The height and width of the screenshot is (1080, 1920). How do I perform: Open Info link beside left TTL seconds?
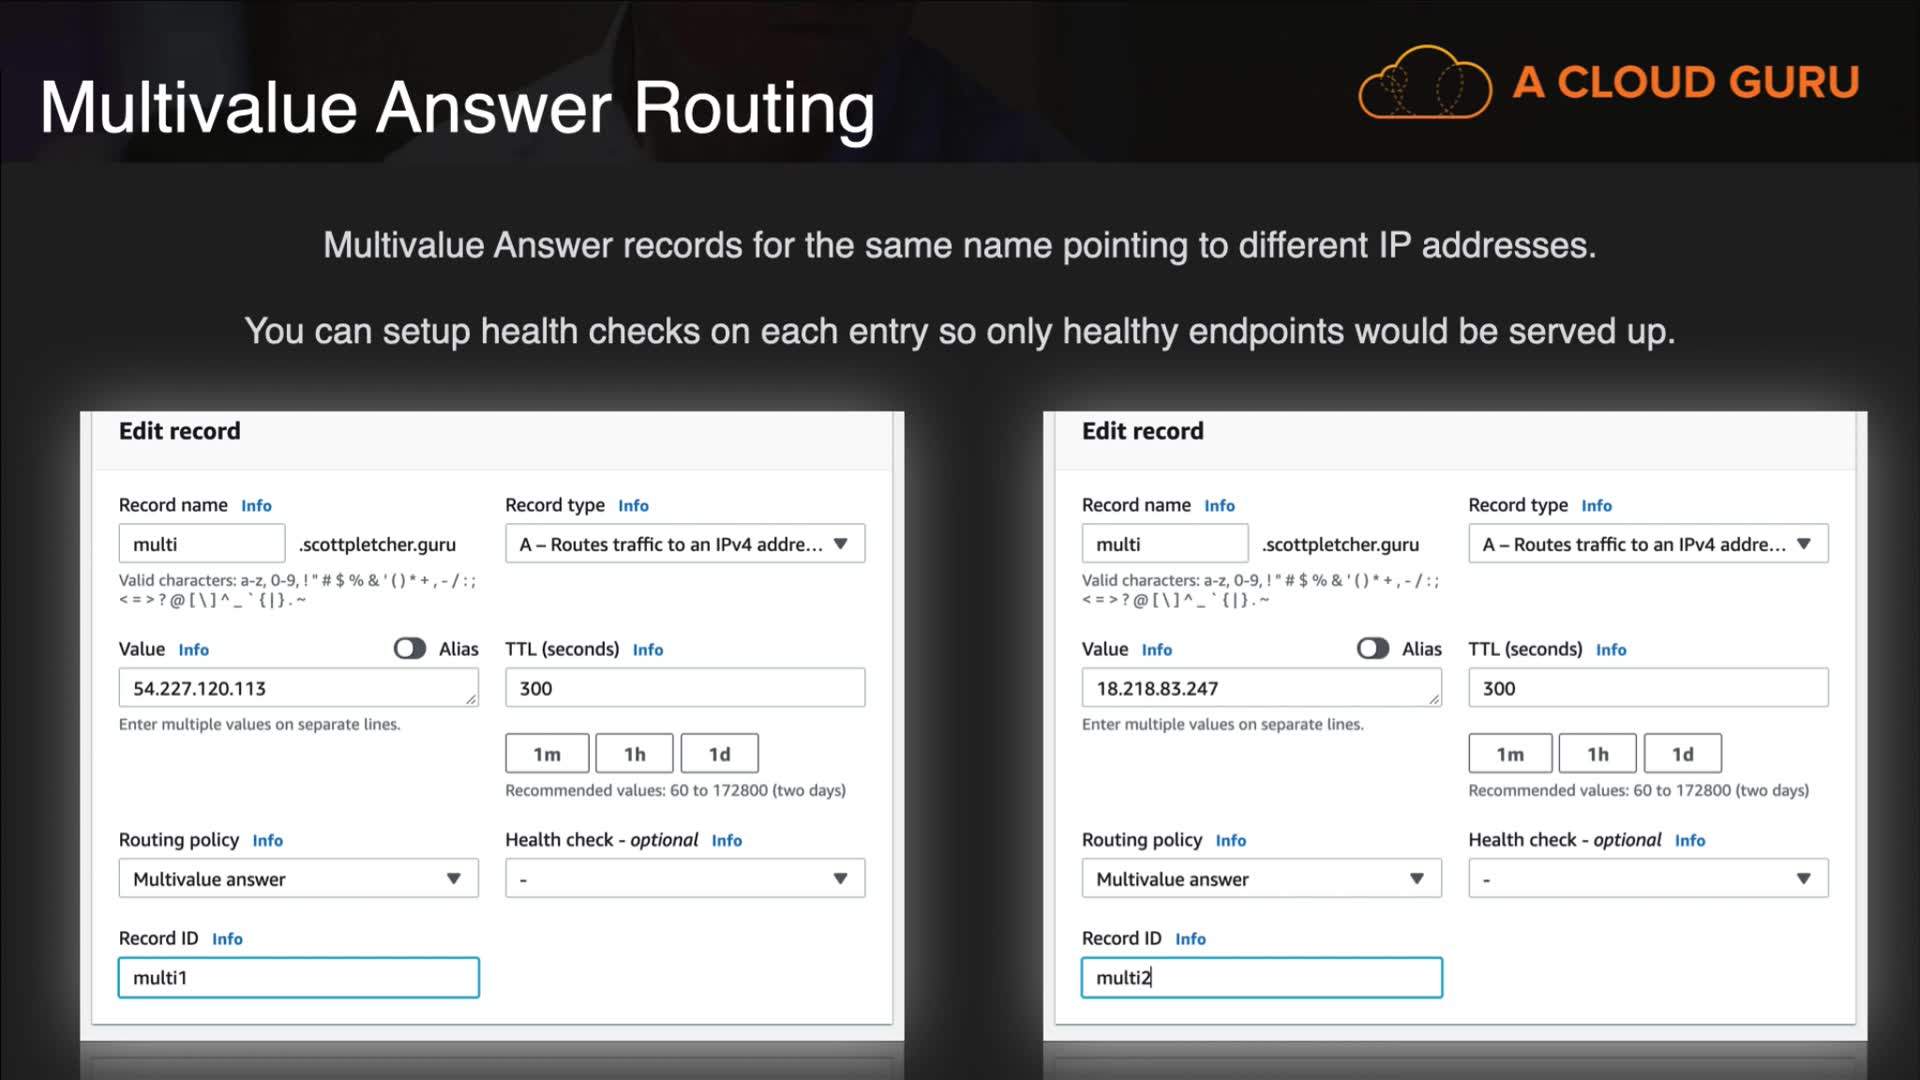(647, 650)
